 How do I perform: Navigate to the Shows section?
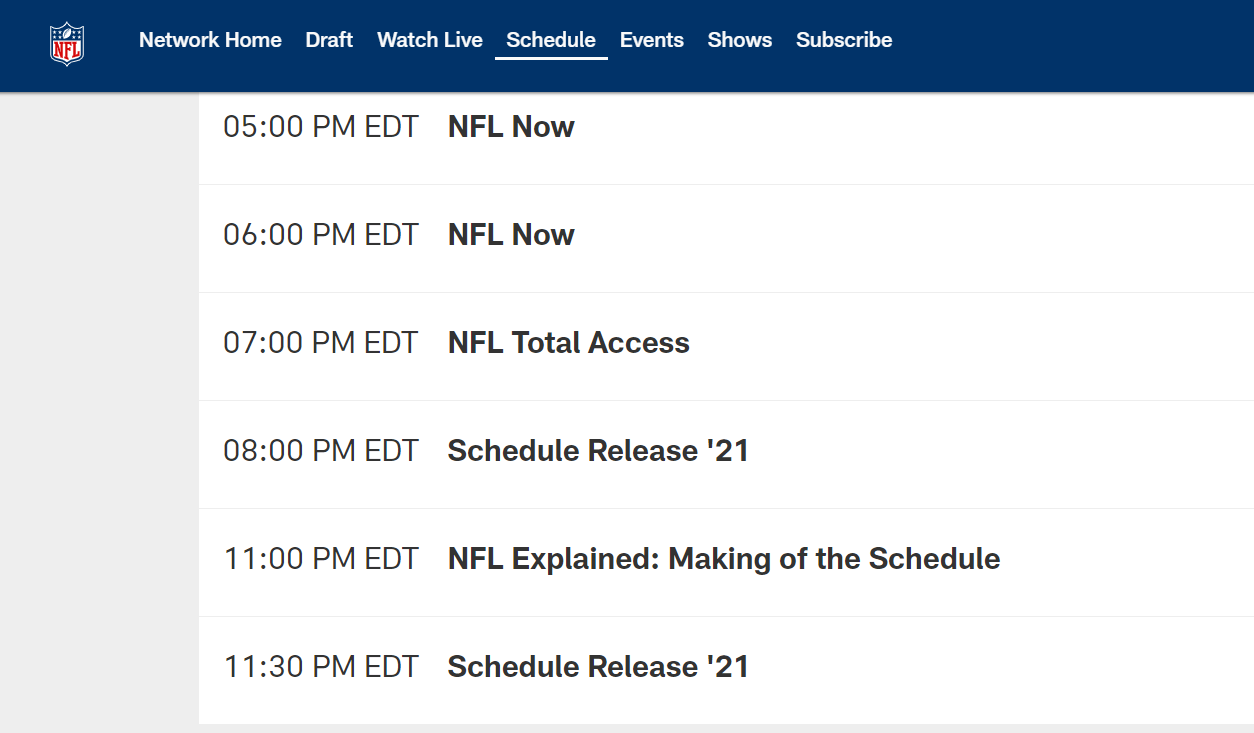740,40
